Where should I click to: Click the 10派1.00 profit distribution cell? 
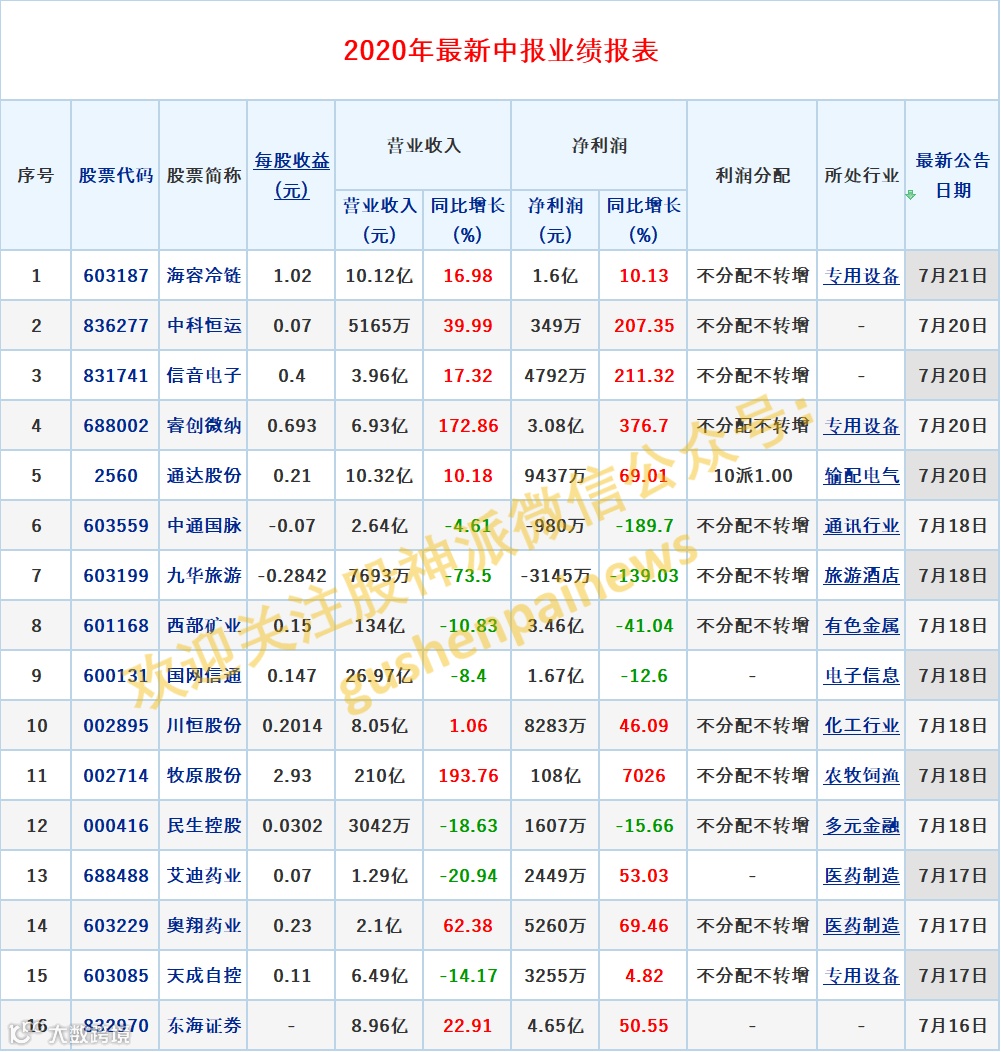[x=752, y=476]
